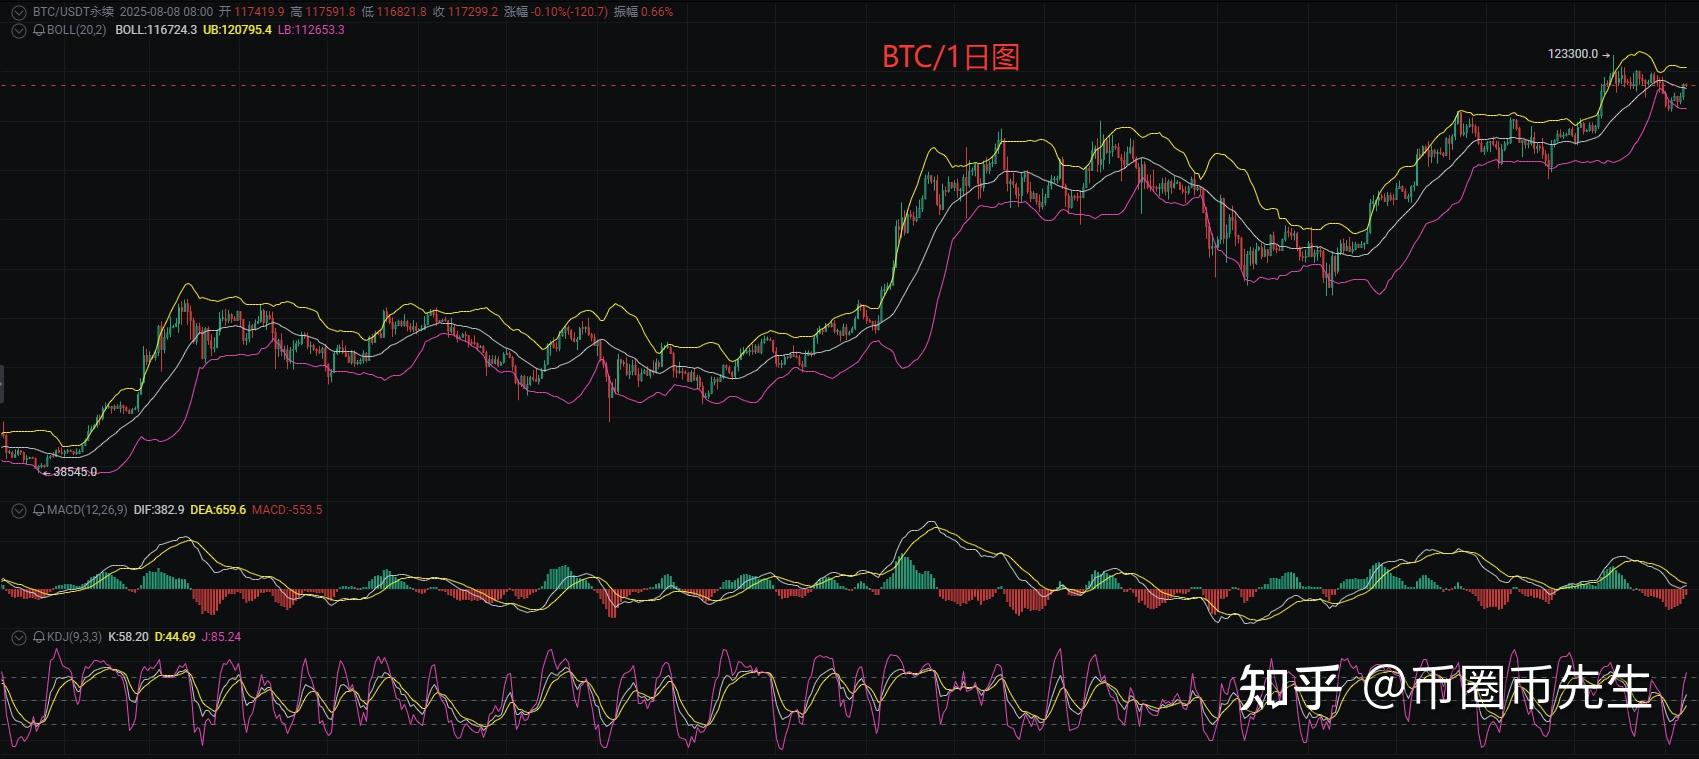The width and height of the screenshot is (1699, 759).
Task: Click the change value -0.10%(-120.7)
Action: coord(569,12)
